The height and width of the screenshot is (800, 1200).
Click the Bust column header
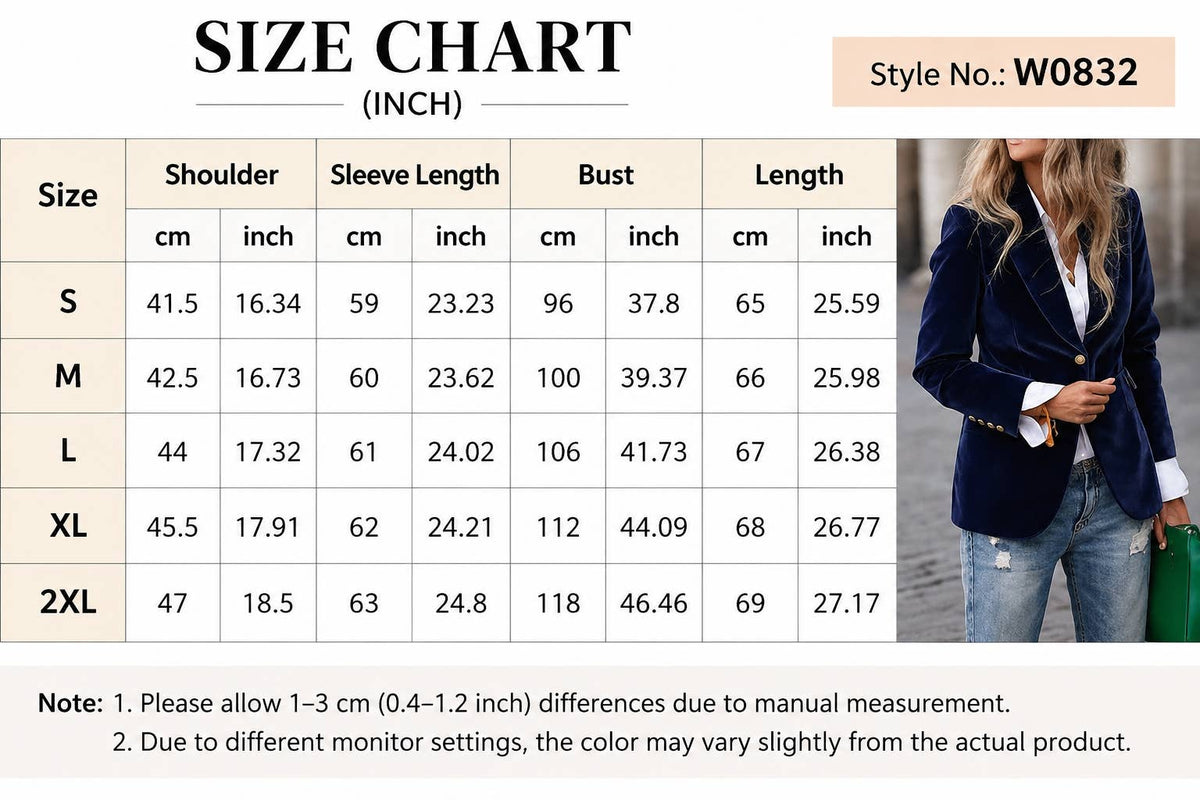(x=606, y=174)
